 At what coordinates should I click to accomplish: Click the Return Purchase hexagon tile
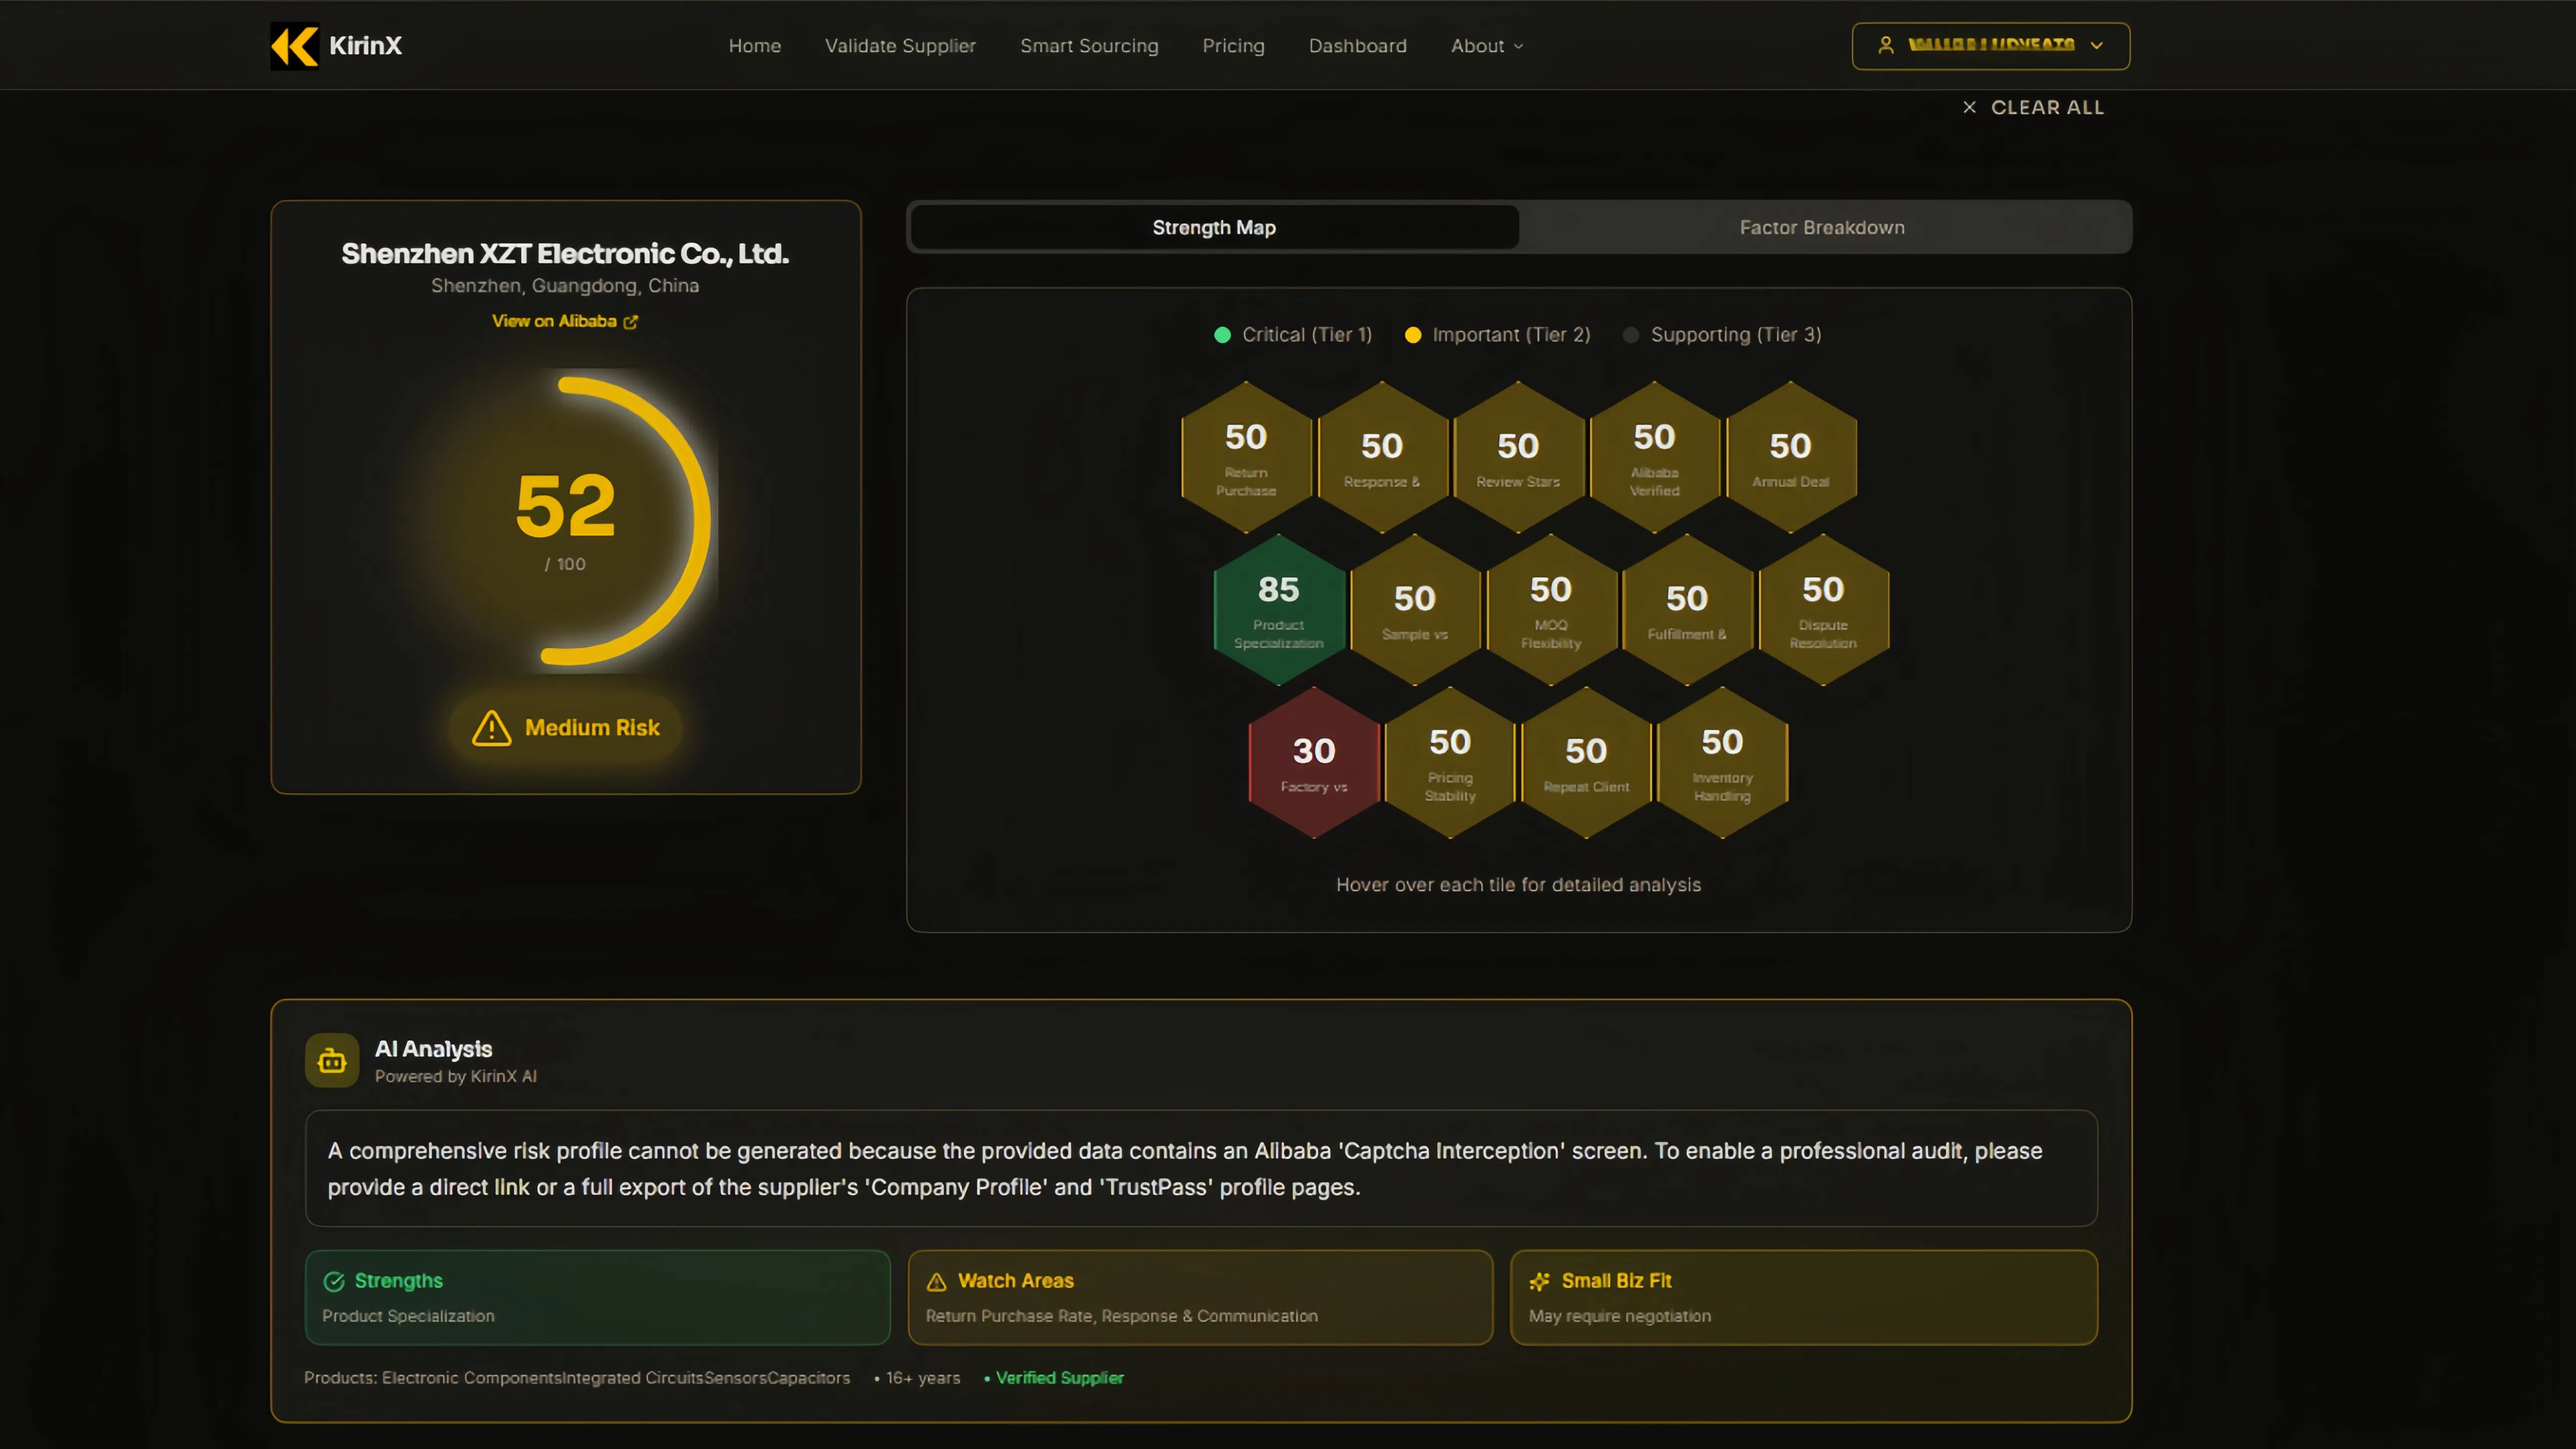[x=1246, y=457]
